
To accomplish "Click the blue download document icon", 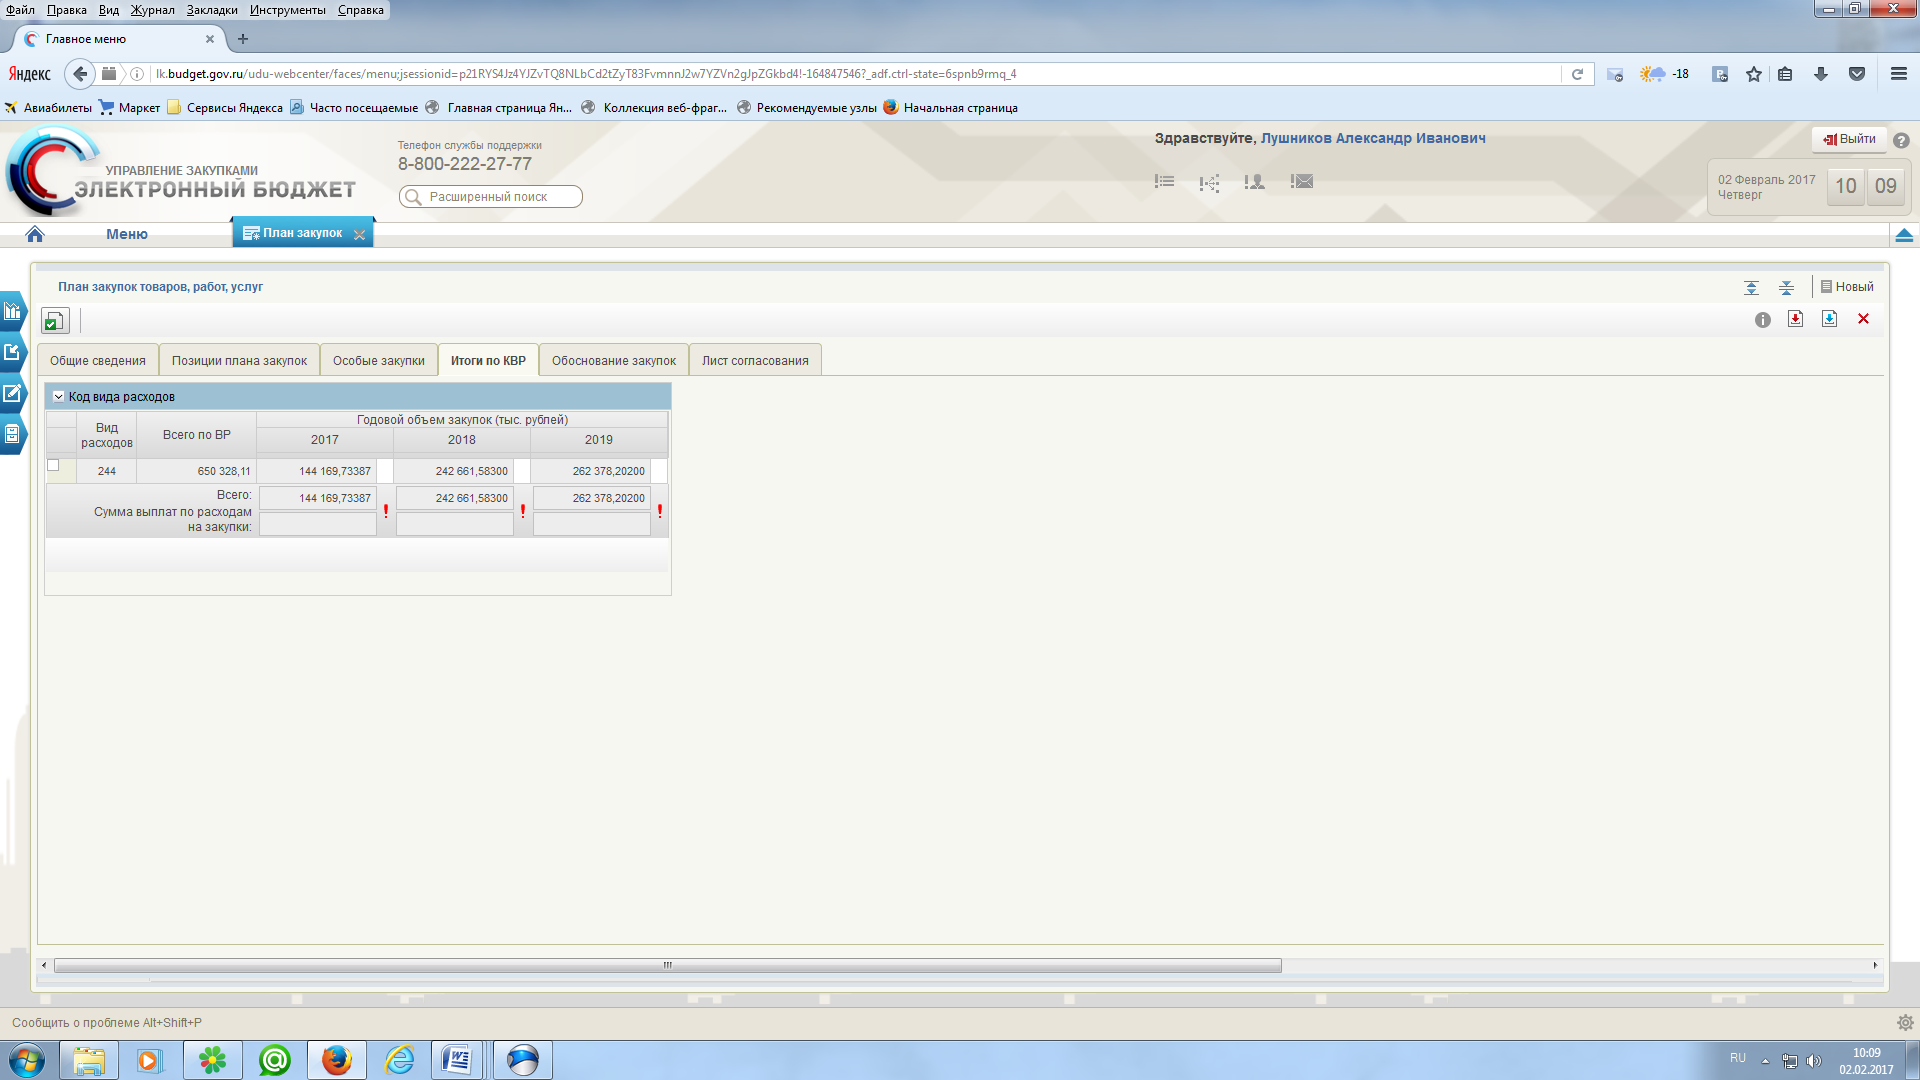I will (1829, 319).
